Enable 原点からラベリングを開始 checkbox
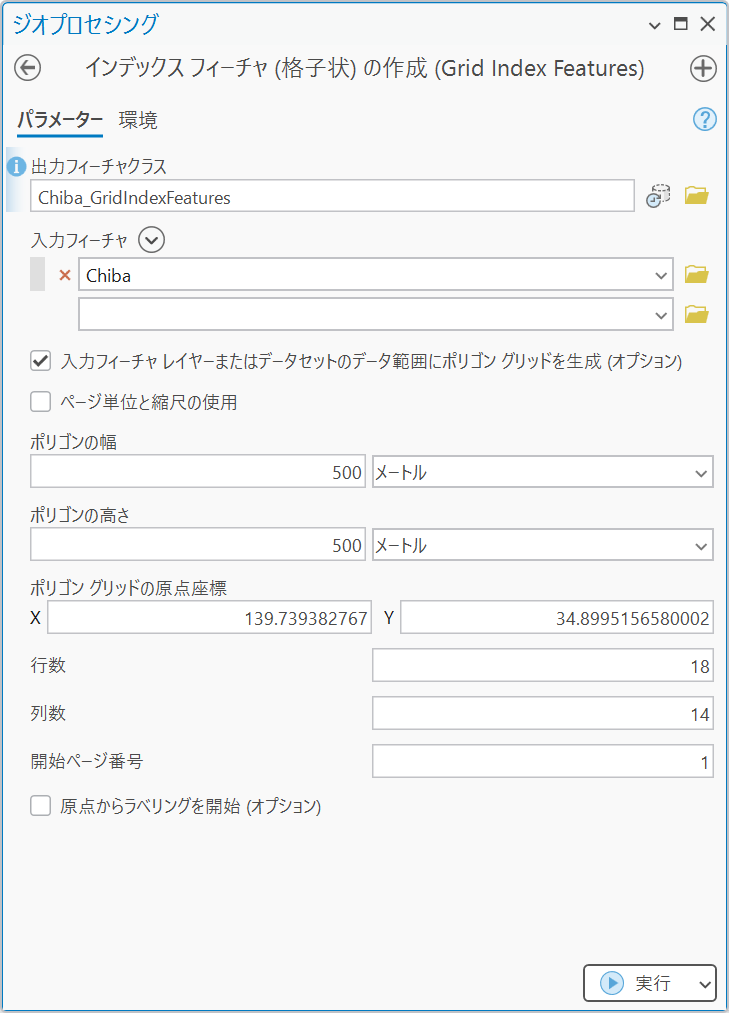Image resolution: width=729 pixels, height=1013 pixels. (41, 806)
